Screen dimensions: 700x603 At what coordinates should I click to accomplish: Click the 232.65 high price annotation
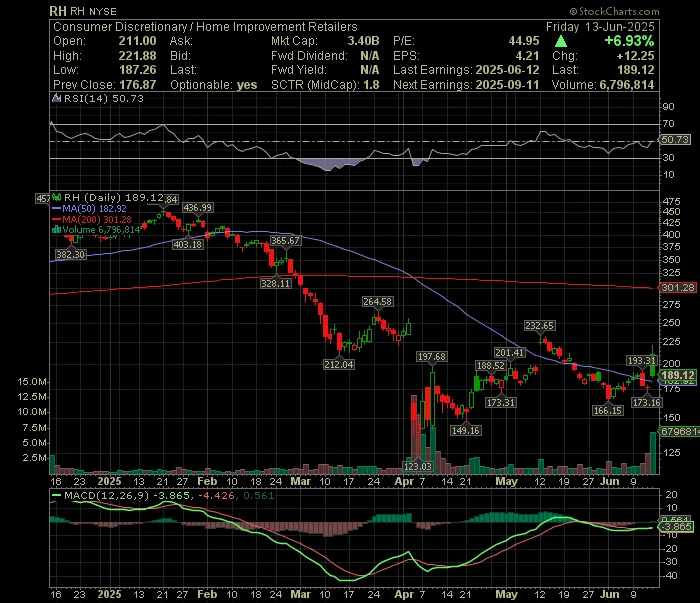point(540,326)
